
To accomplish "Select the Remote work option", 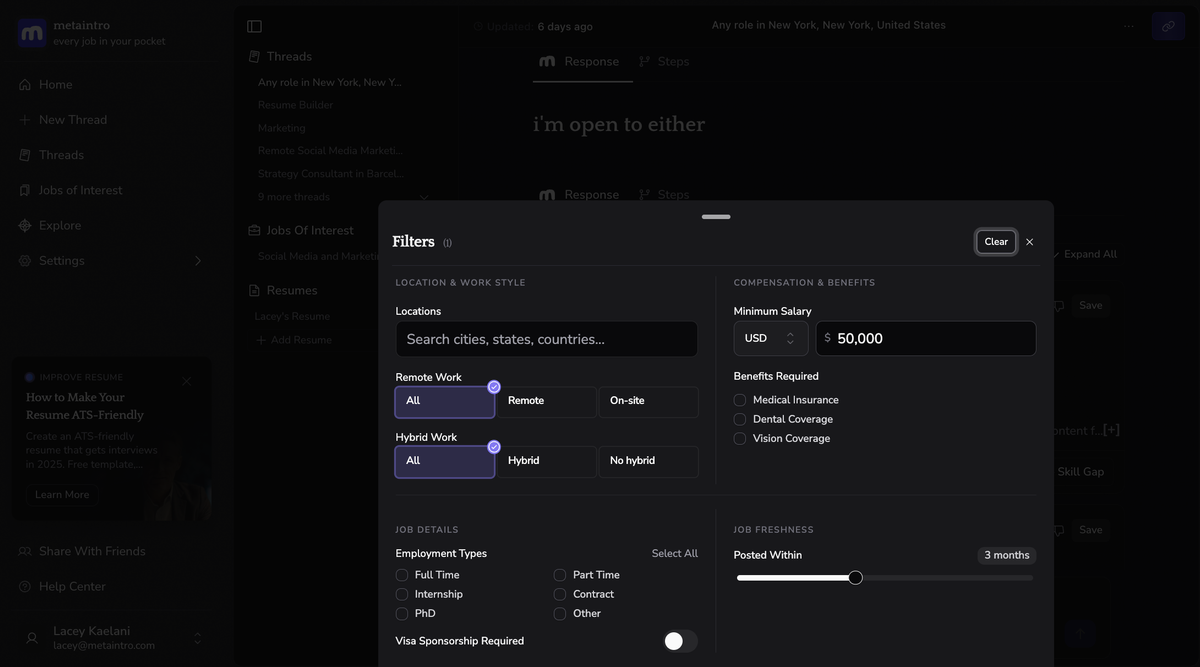I will click(x=546, y=401).
